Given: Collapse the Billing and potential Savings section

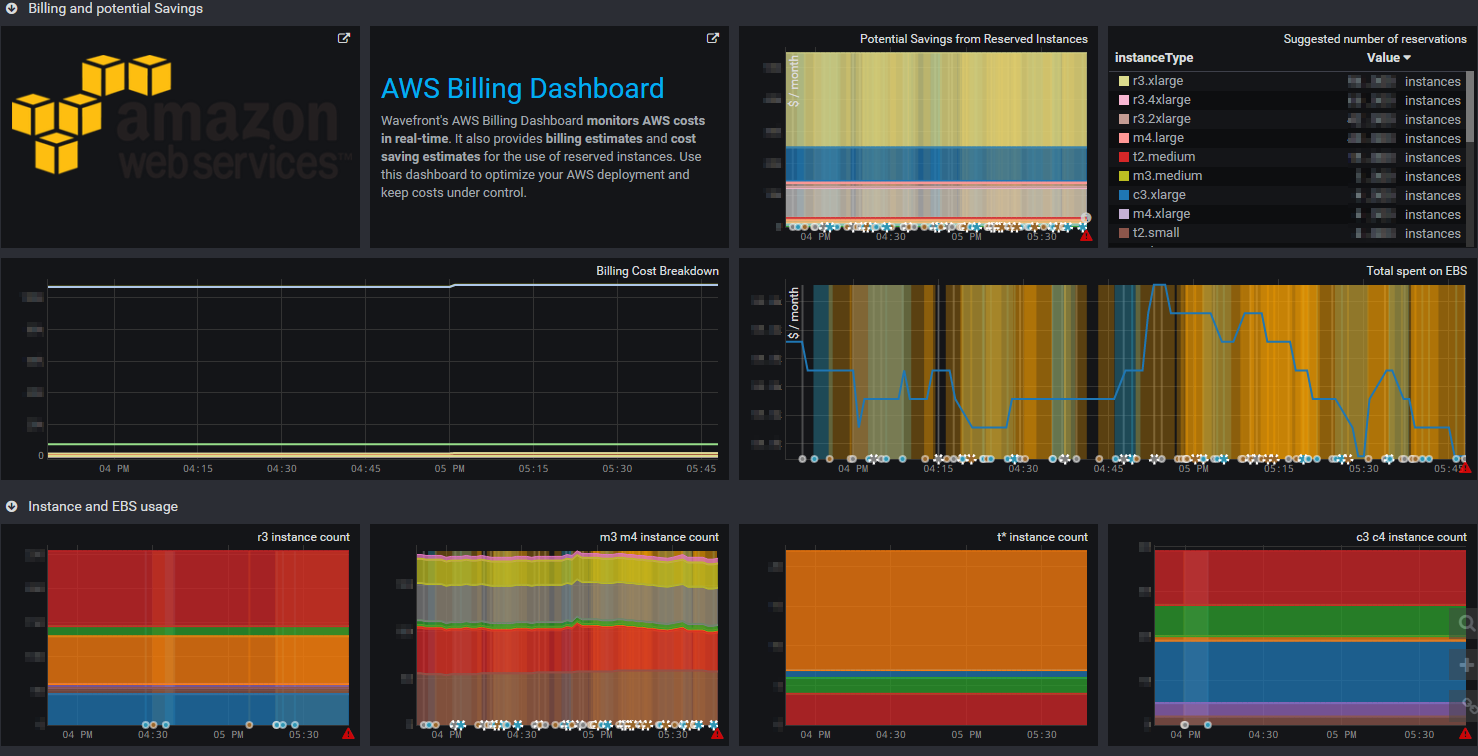Looking at the screenshot, I should (x=11, y=8).
